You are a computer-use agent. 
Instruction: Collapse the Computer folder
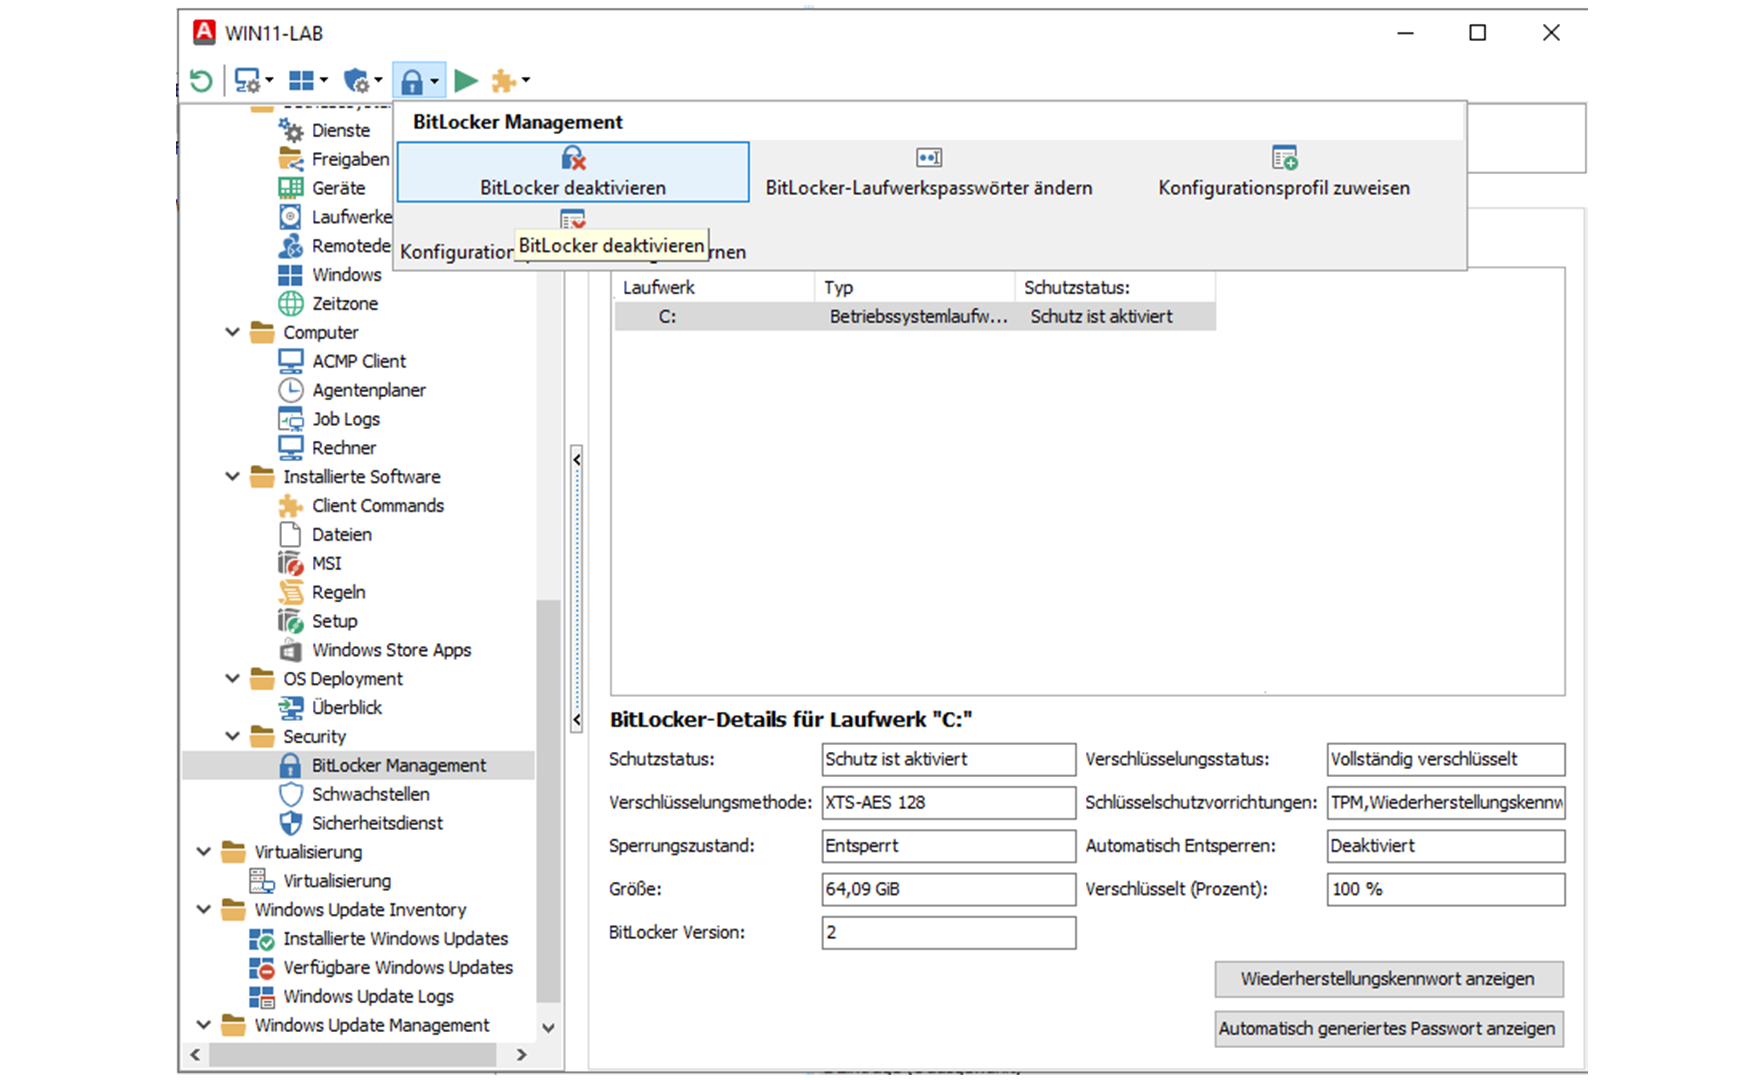pos(232,332)
